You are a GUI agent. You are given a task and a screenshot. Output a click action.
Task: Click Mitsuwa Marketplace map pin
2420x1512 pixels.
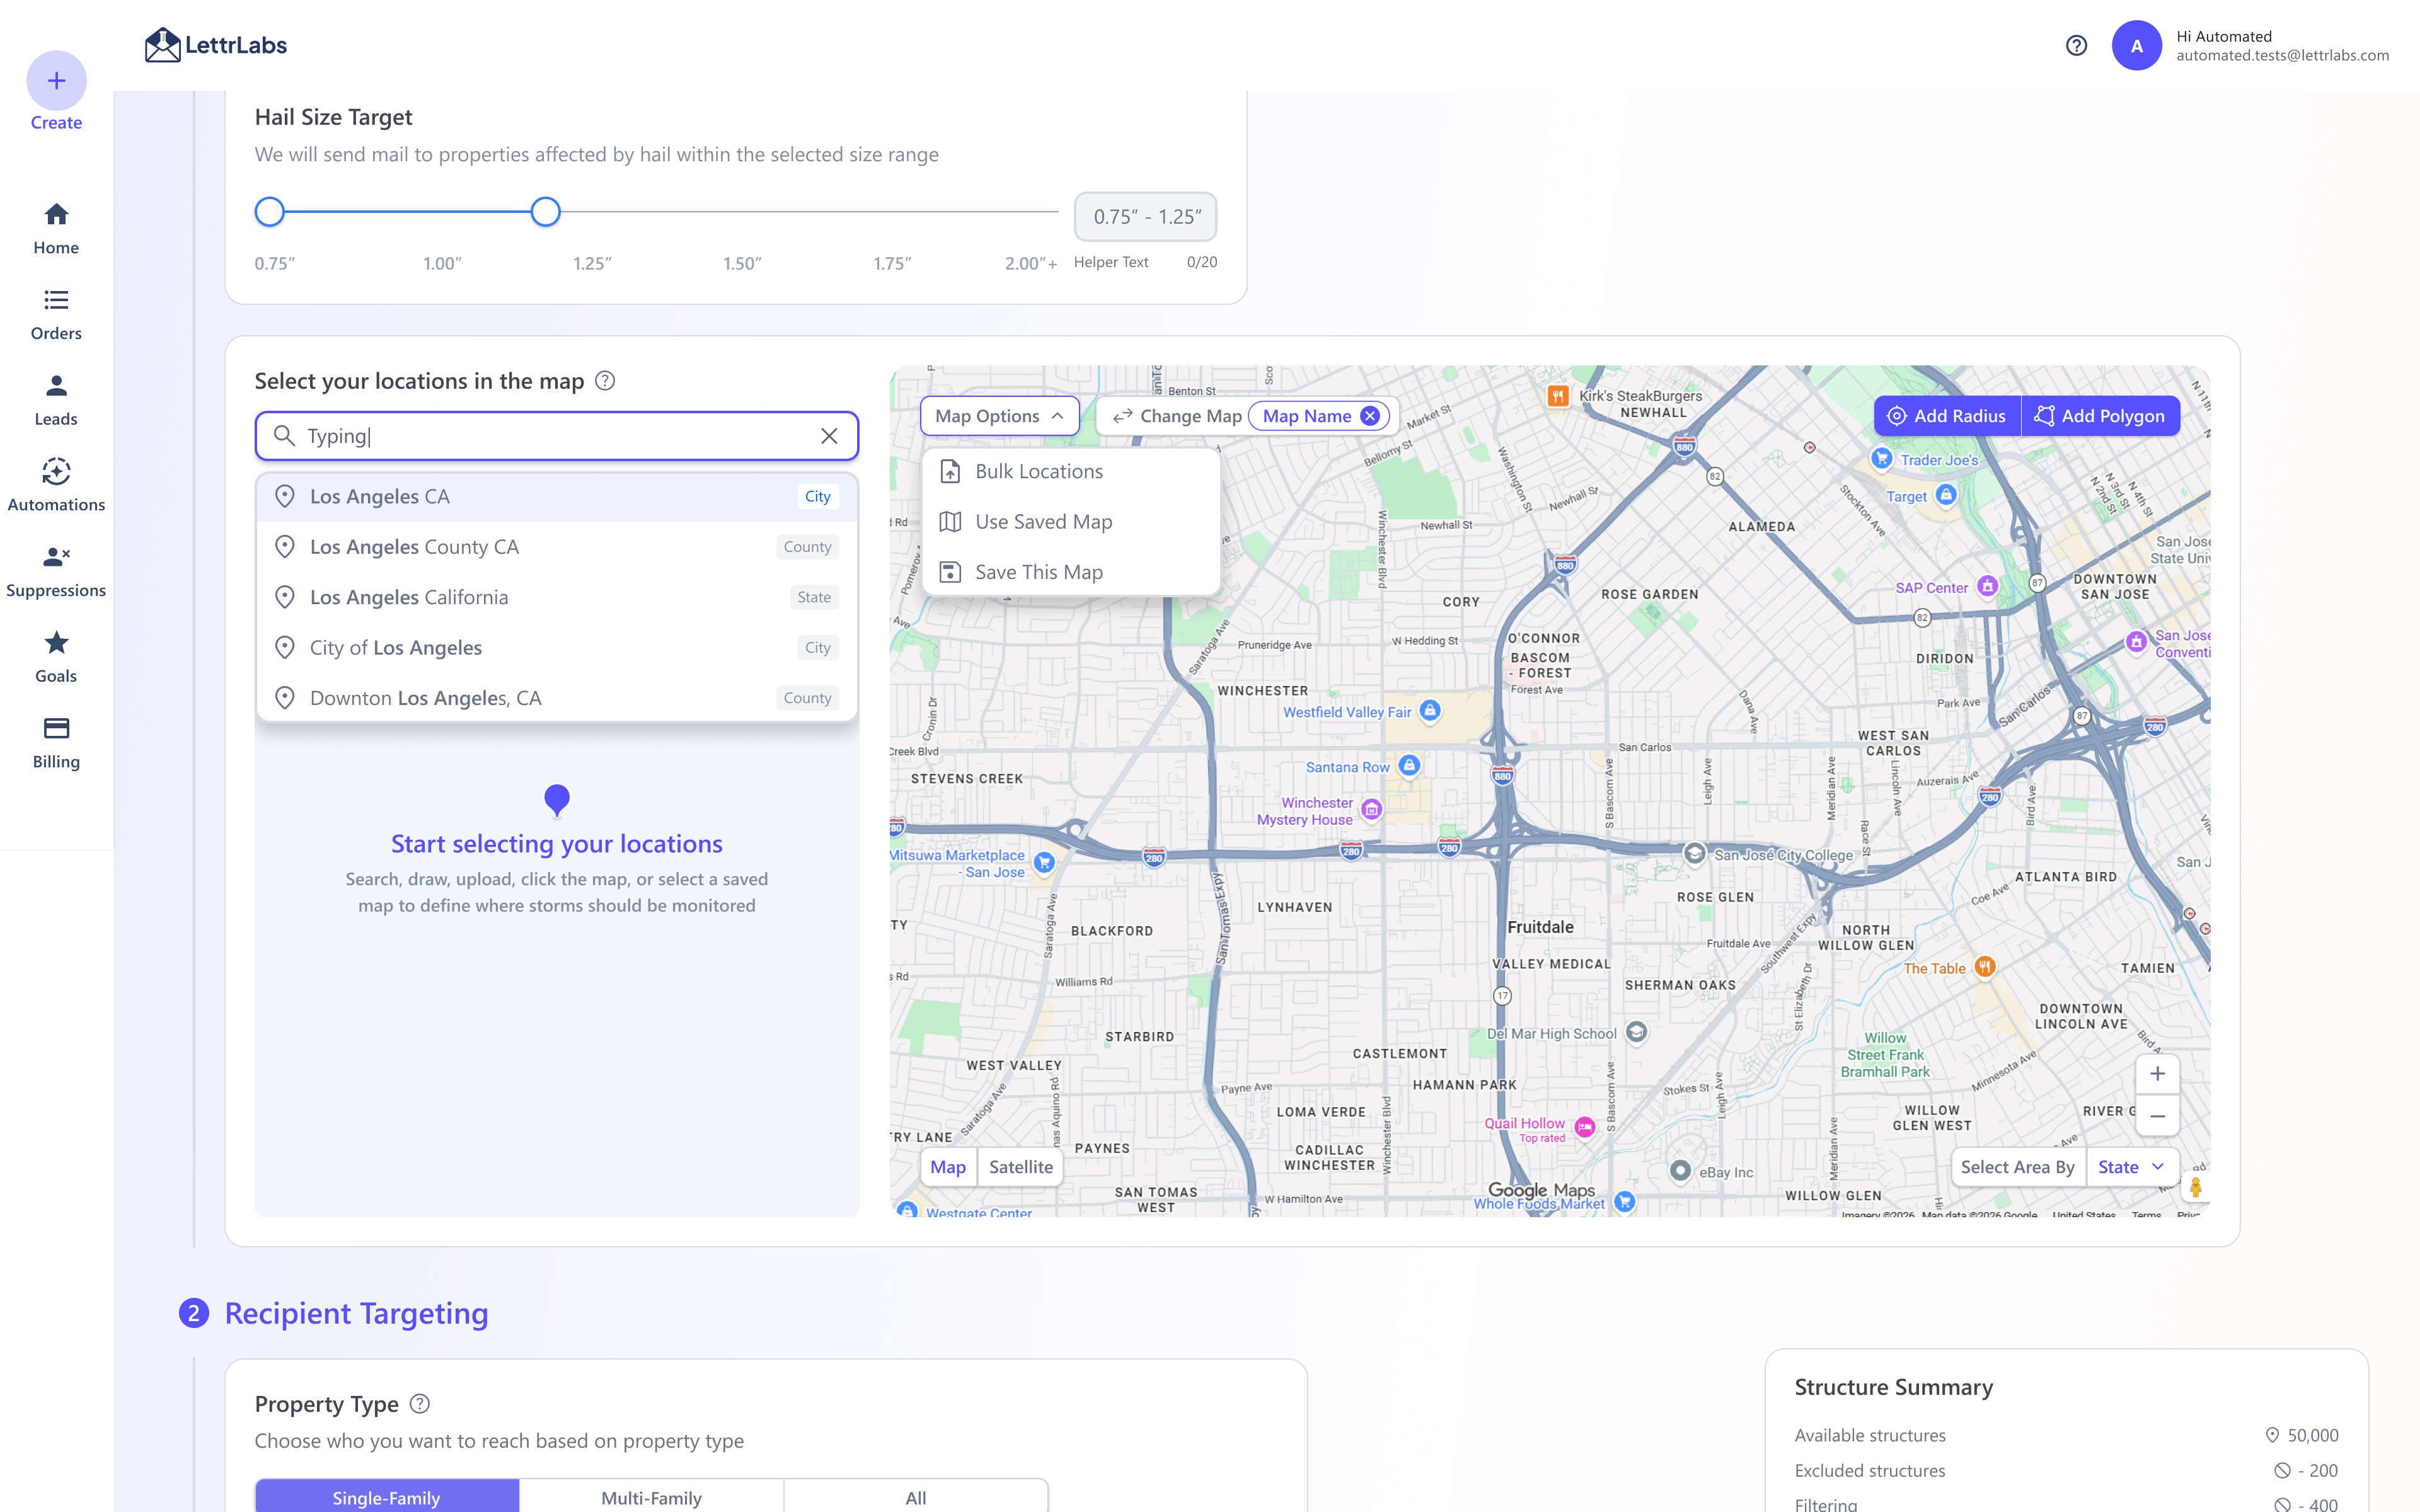[x=1044, y=862]
